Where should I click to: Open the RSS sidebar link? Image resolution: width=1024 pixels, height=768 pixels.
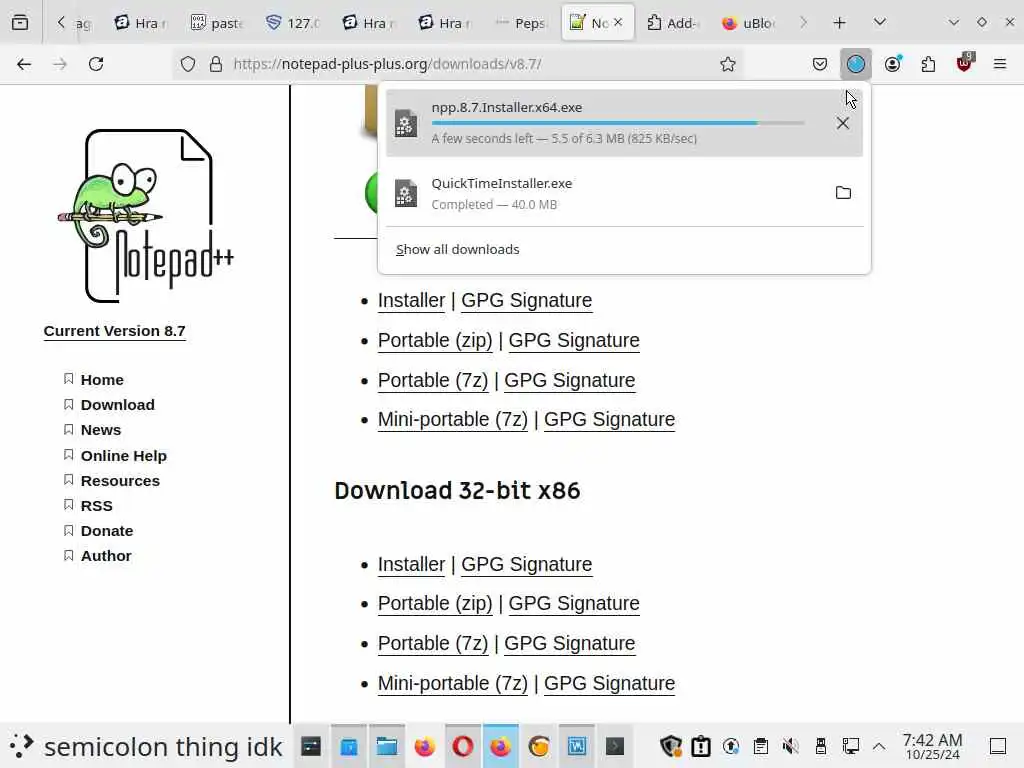click(97, 505)
